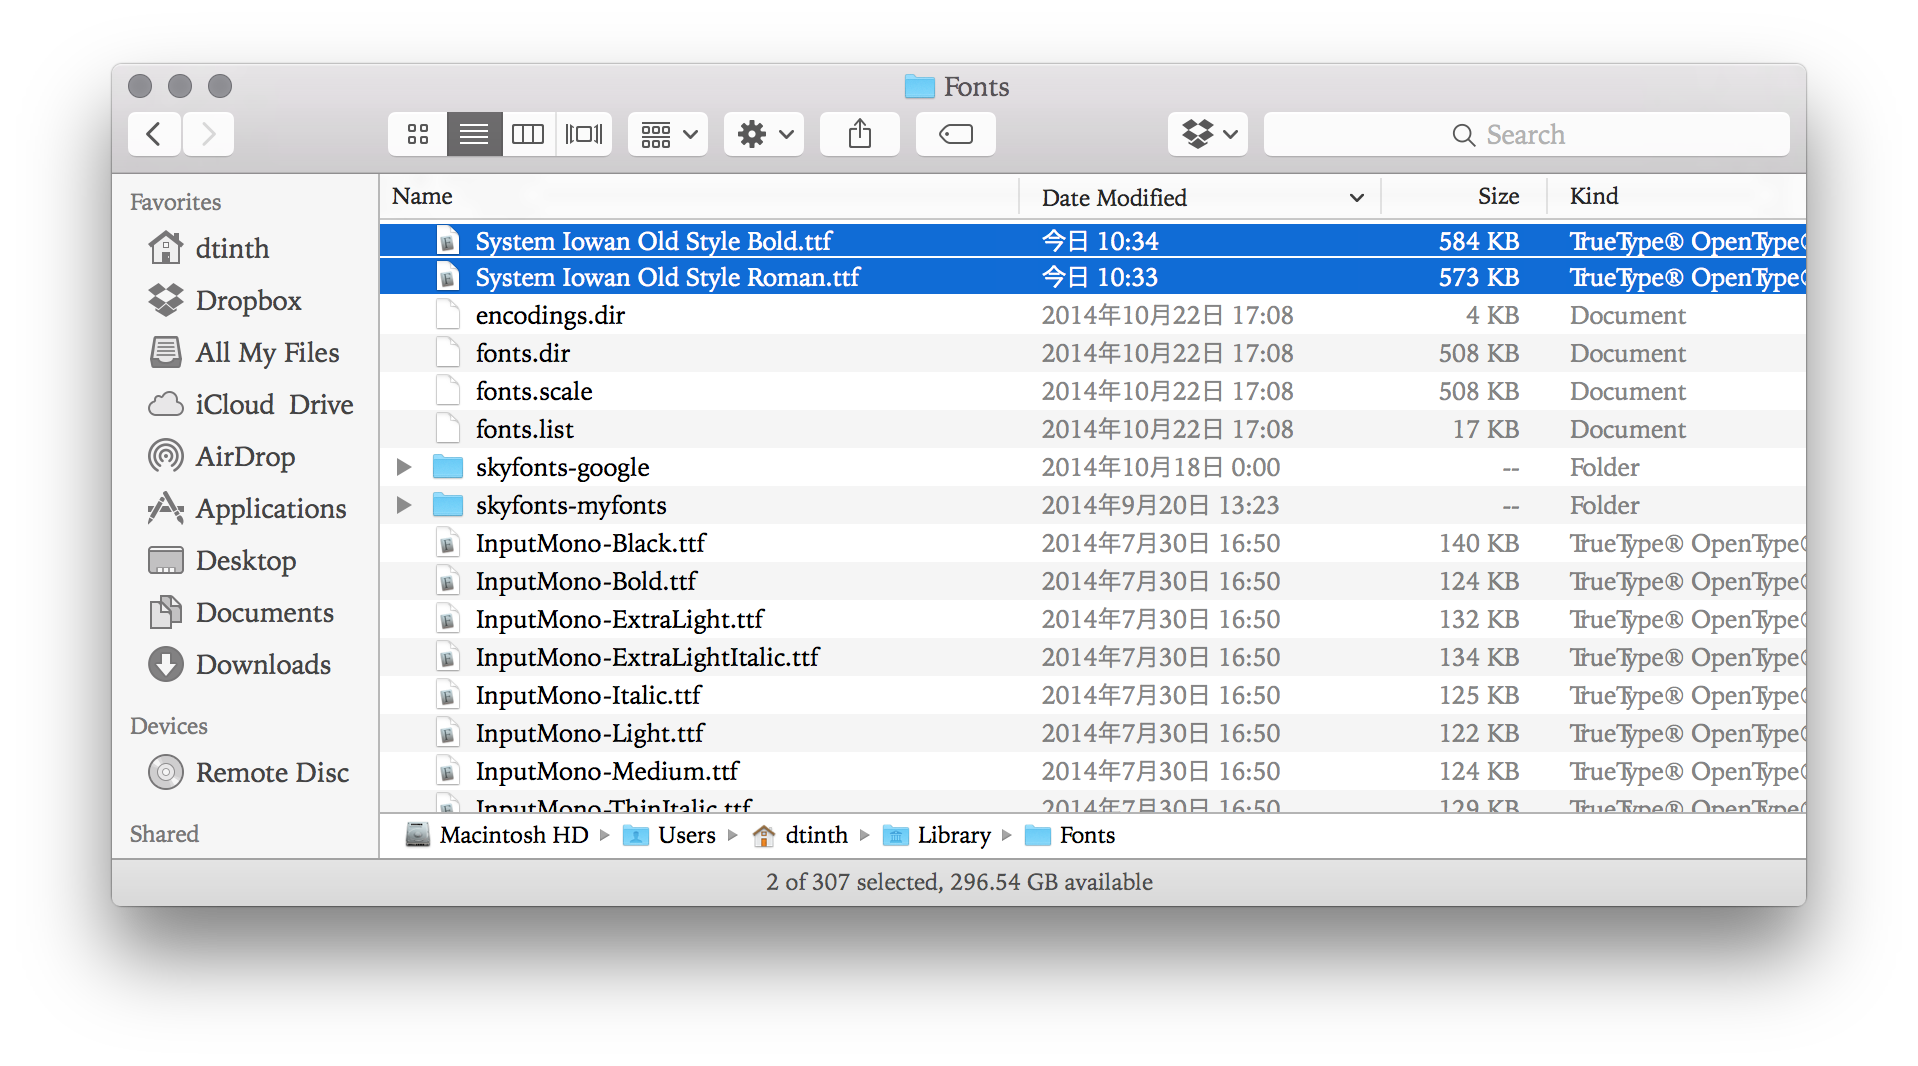Open dtinth home in sidebar
Viewport: 1918px width, 1066px height.
[208, 248]
